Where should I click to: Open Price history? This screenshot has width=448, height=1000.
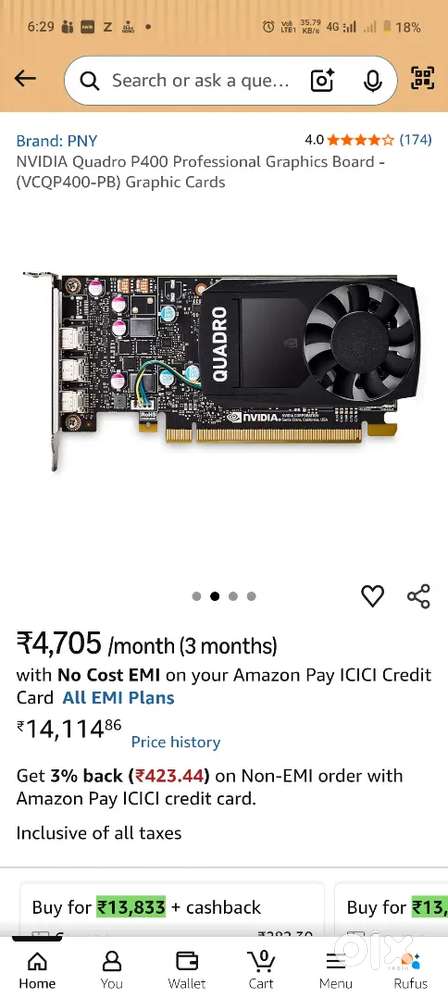(x=175, y=742)
